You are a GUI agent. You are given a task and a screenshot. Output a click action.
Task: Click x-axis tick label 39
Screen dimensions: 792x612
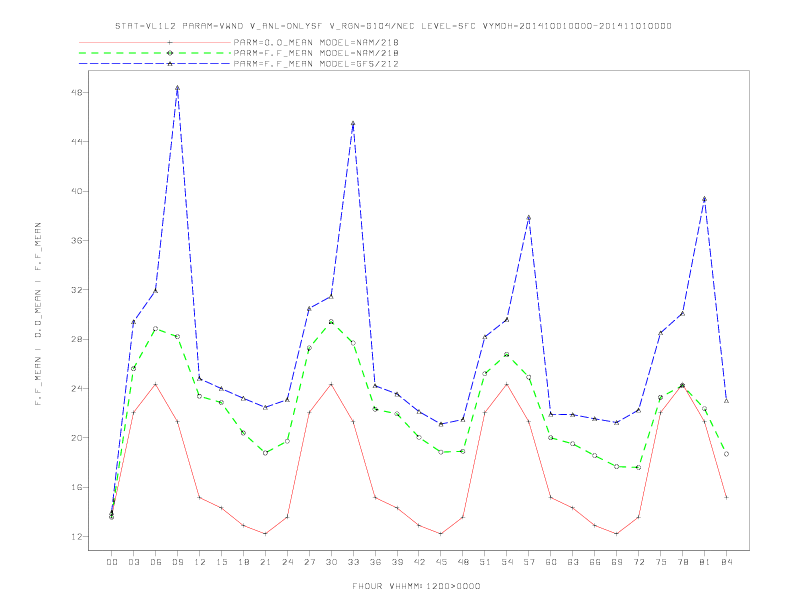(x=397, y=562)
